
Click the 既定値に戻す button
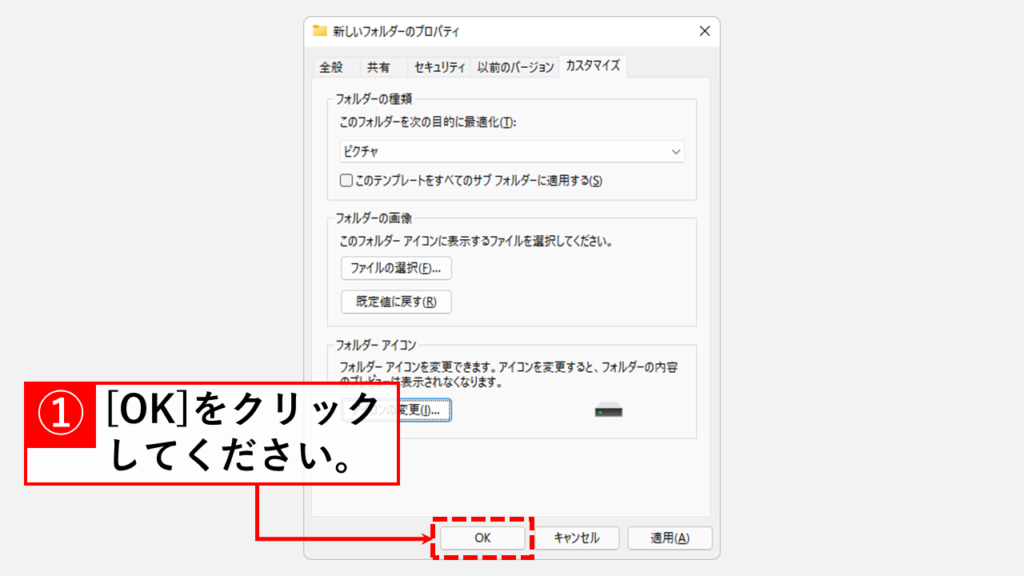(396, 302)
